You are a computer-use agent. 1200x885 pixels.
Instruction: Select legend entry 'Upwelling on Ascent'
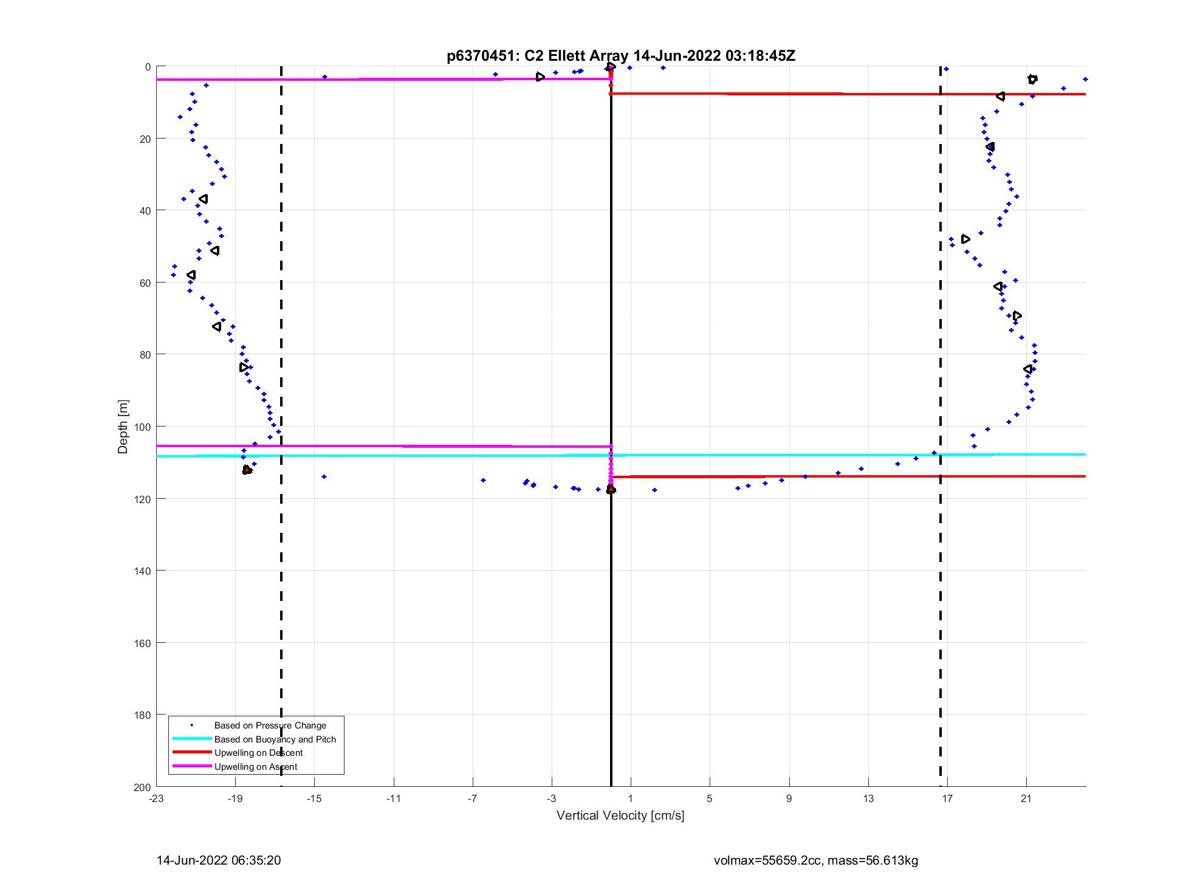[256, 767]
